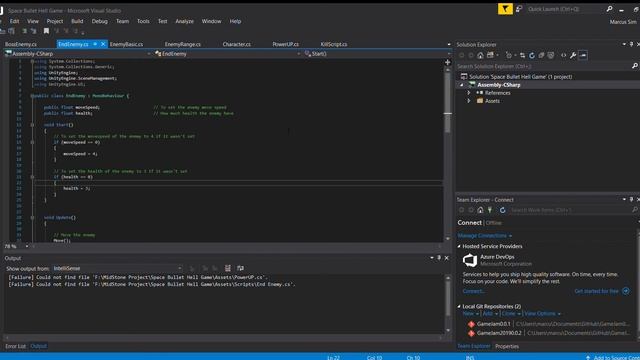Close the EndEnemy.cs tab
This screenshot has height=360, width=640.
103,44
